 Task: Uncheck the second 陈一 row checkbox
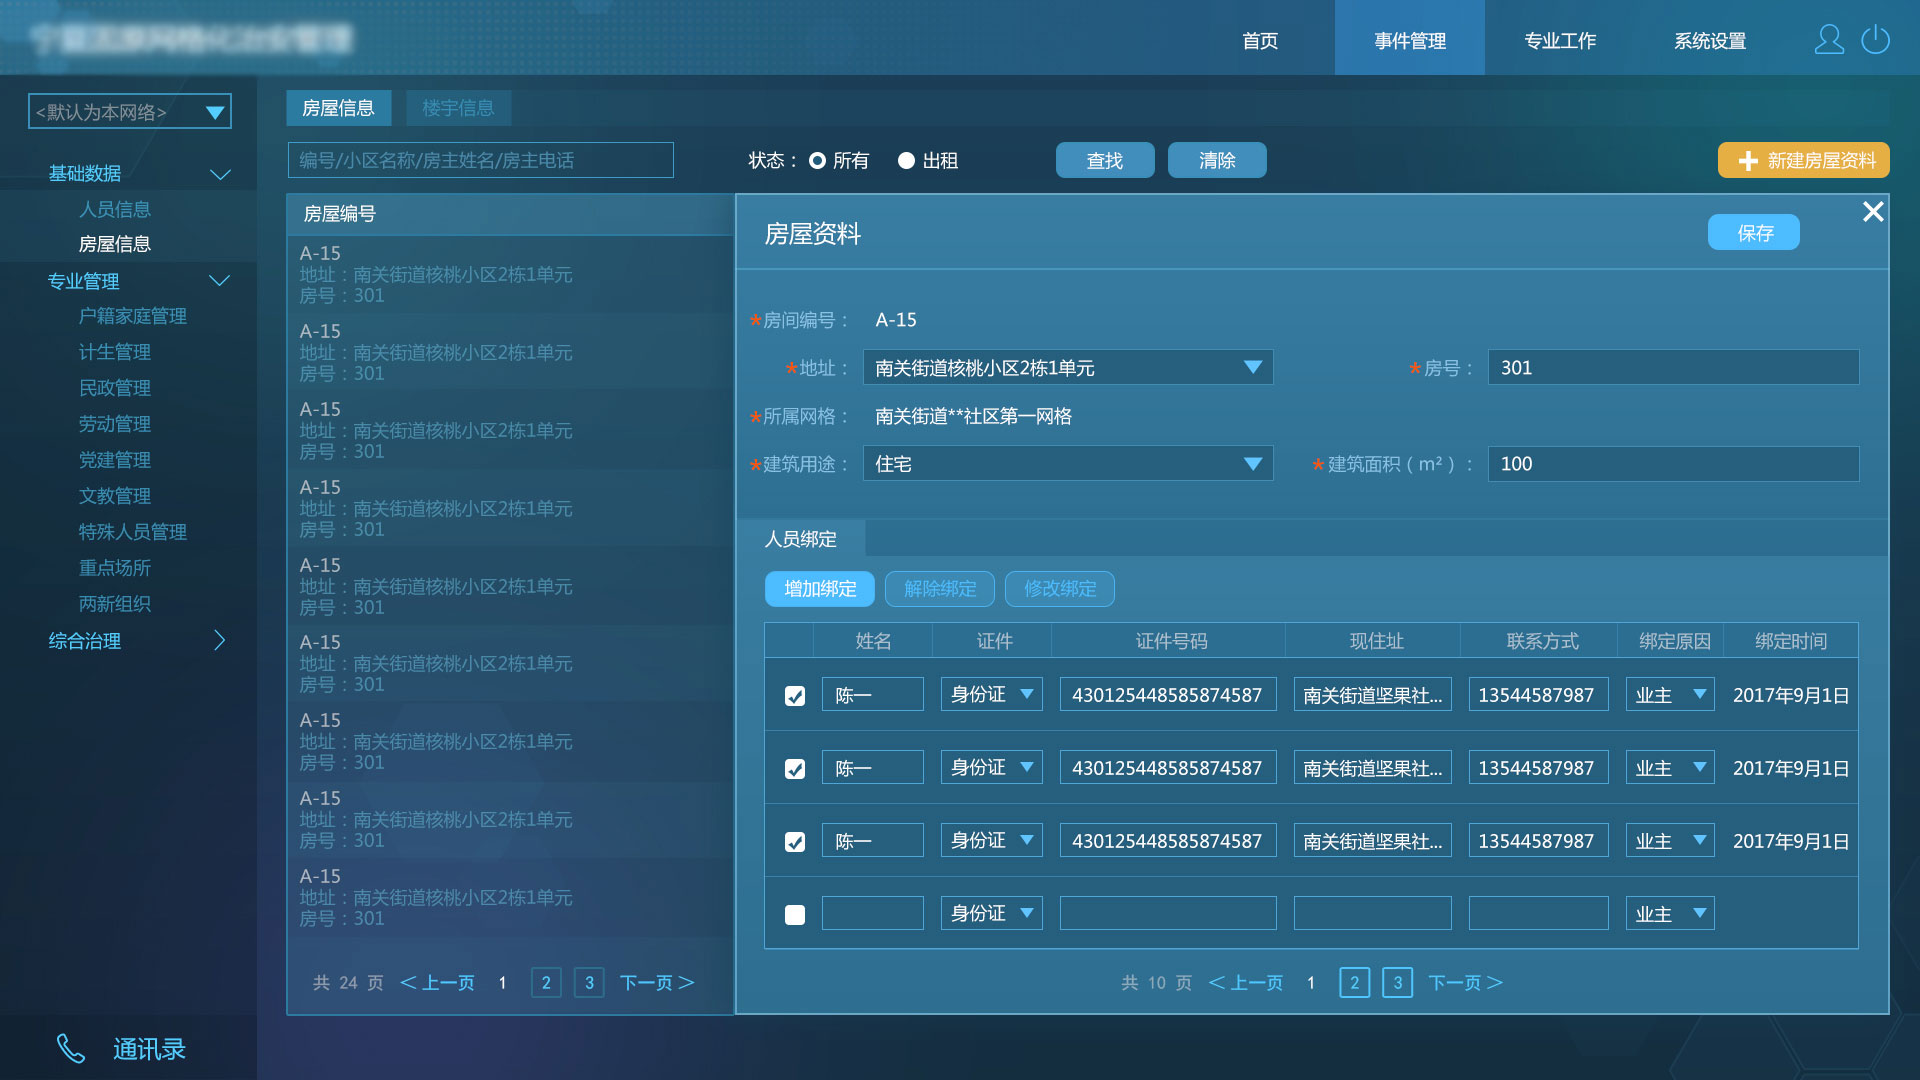pyautogui.click(x=795, y=769)
